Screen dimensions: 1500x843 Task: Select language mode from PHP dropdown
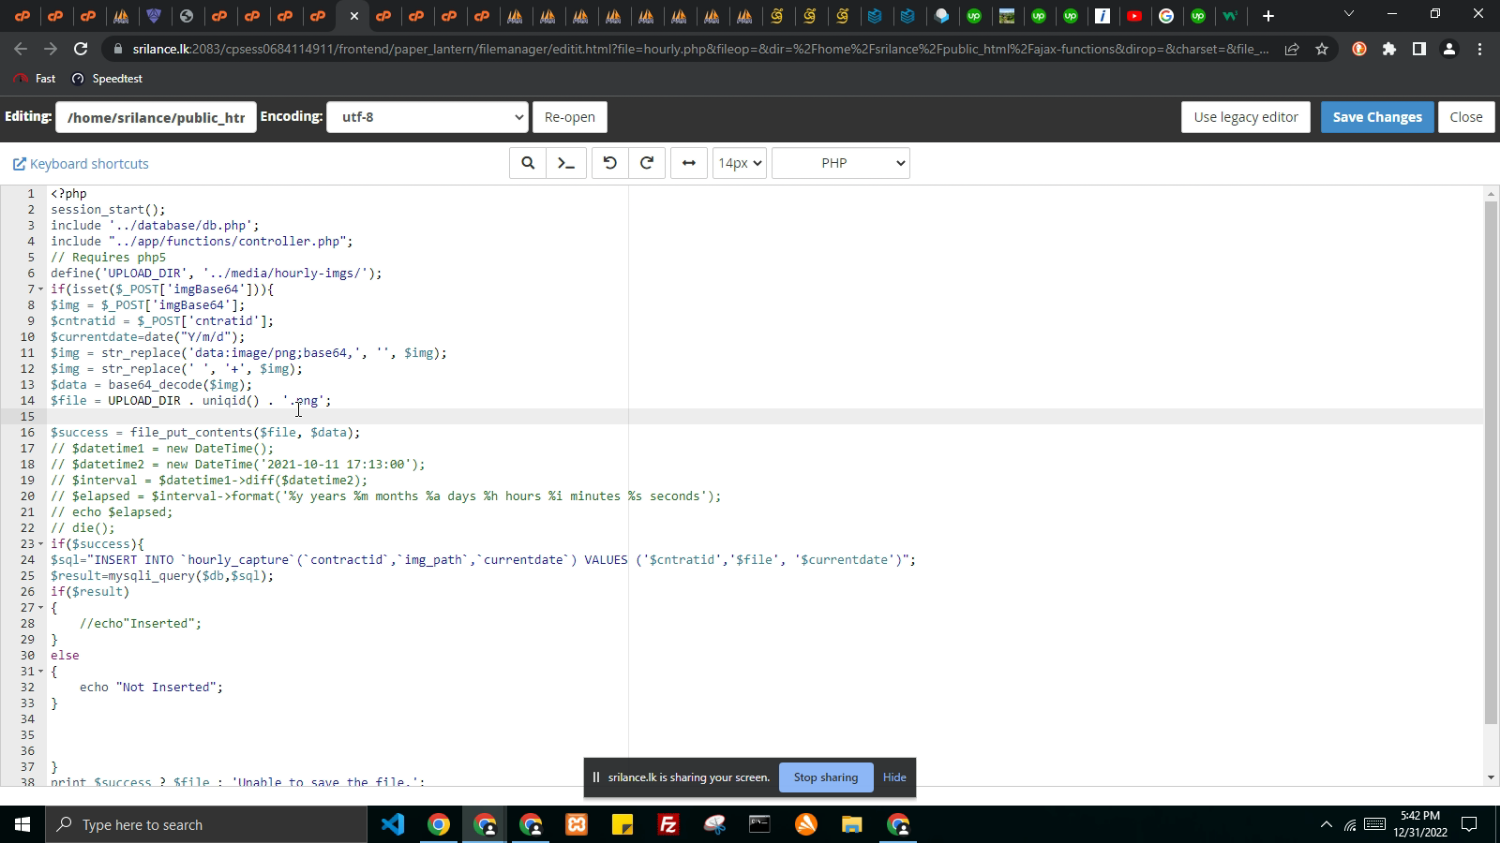click(x=840, y=163)
